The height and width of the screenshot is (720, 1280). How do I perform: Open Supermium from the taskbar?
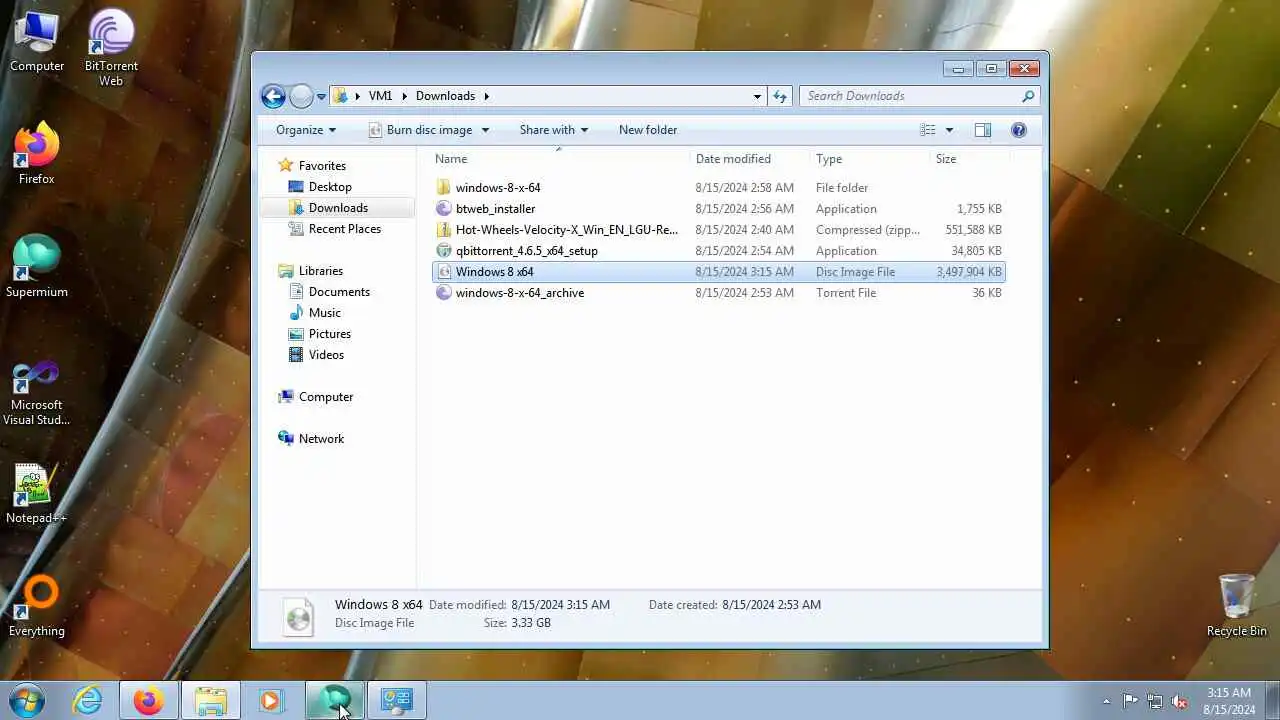[x=334, y=700]
